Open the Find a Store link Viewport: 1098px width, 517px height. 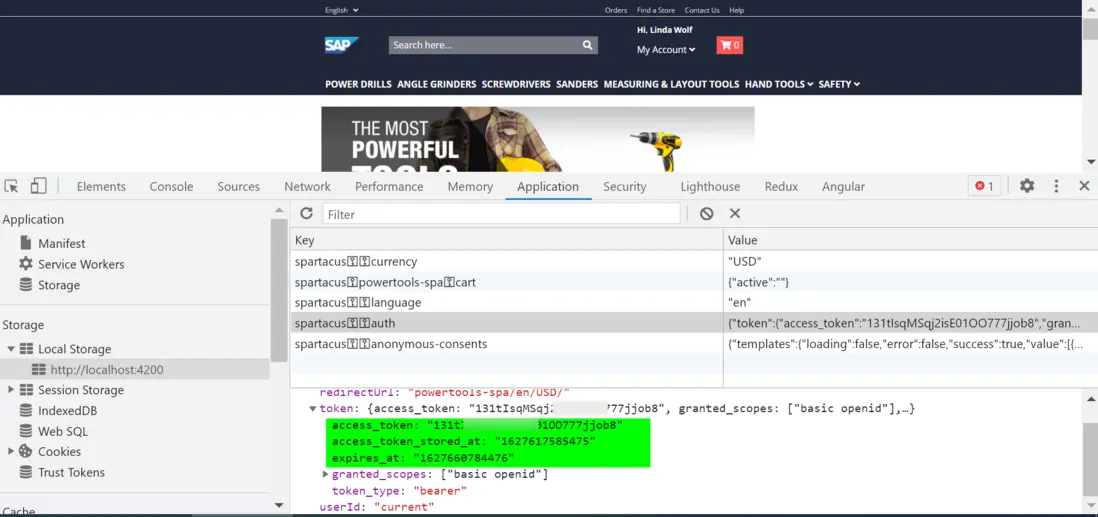(655, 11)
